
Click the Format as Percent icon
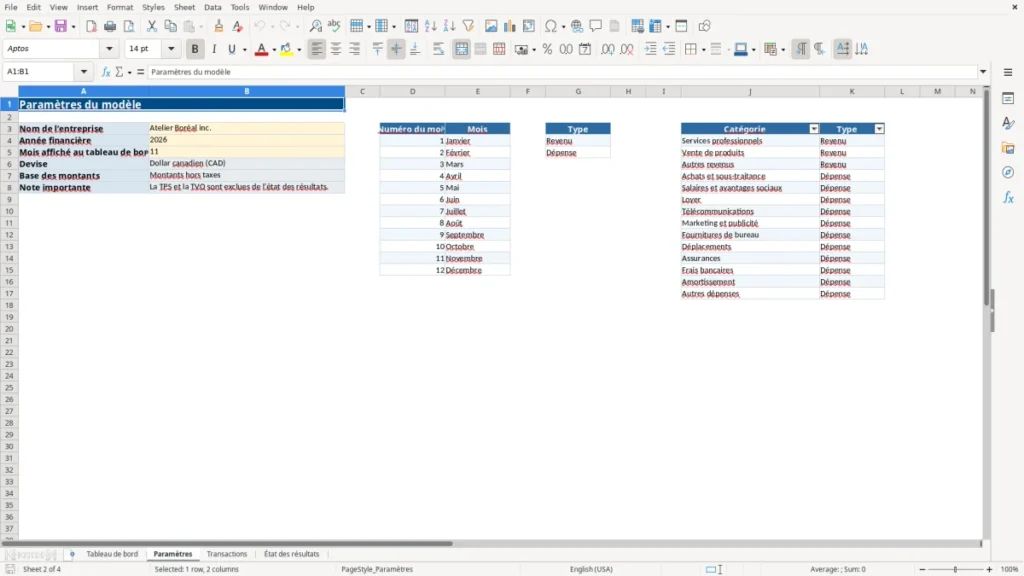click(x=547, y=49)
